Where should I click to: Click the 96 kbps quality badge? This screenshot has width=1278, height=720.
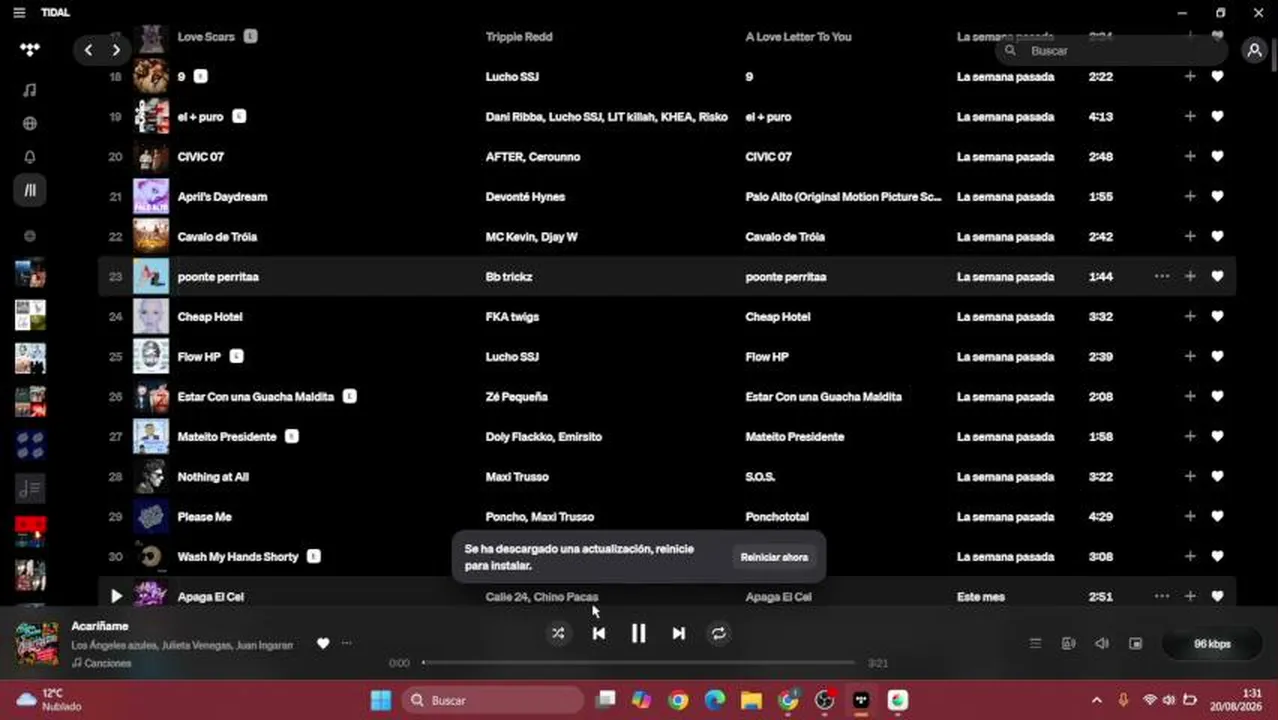pyautogui.click(x=1212, y=644)
